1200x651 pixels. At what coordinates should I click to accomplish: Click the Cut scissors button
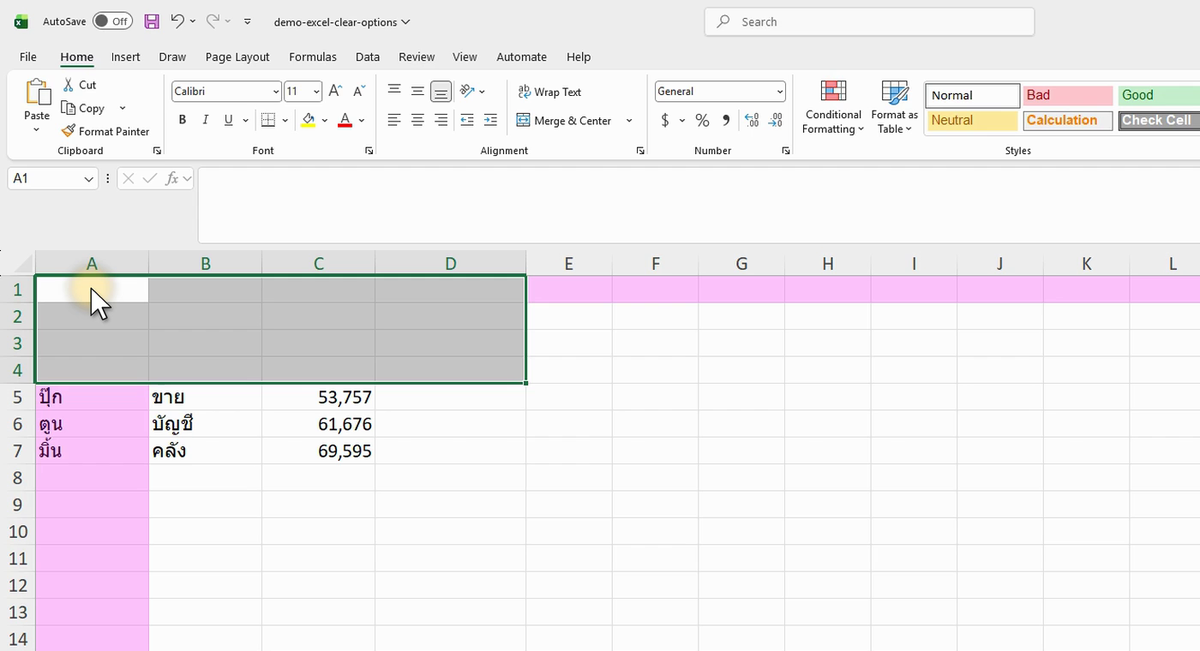(x=79, y=85)
